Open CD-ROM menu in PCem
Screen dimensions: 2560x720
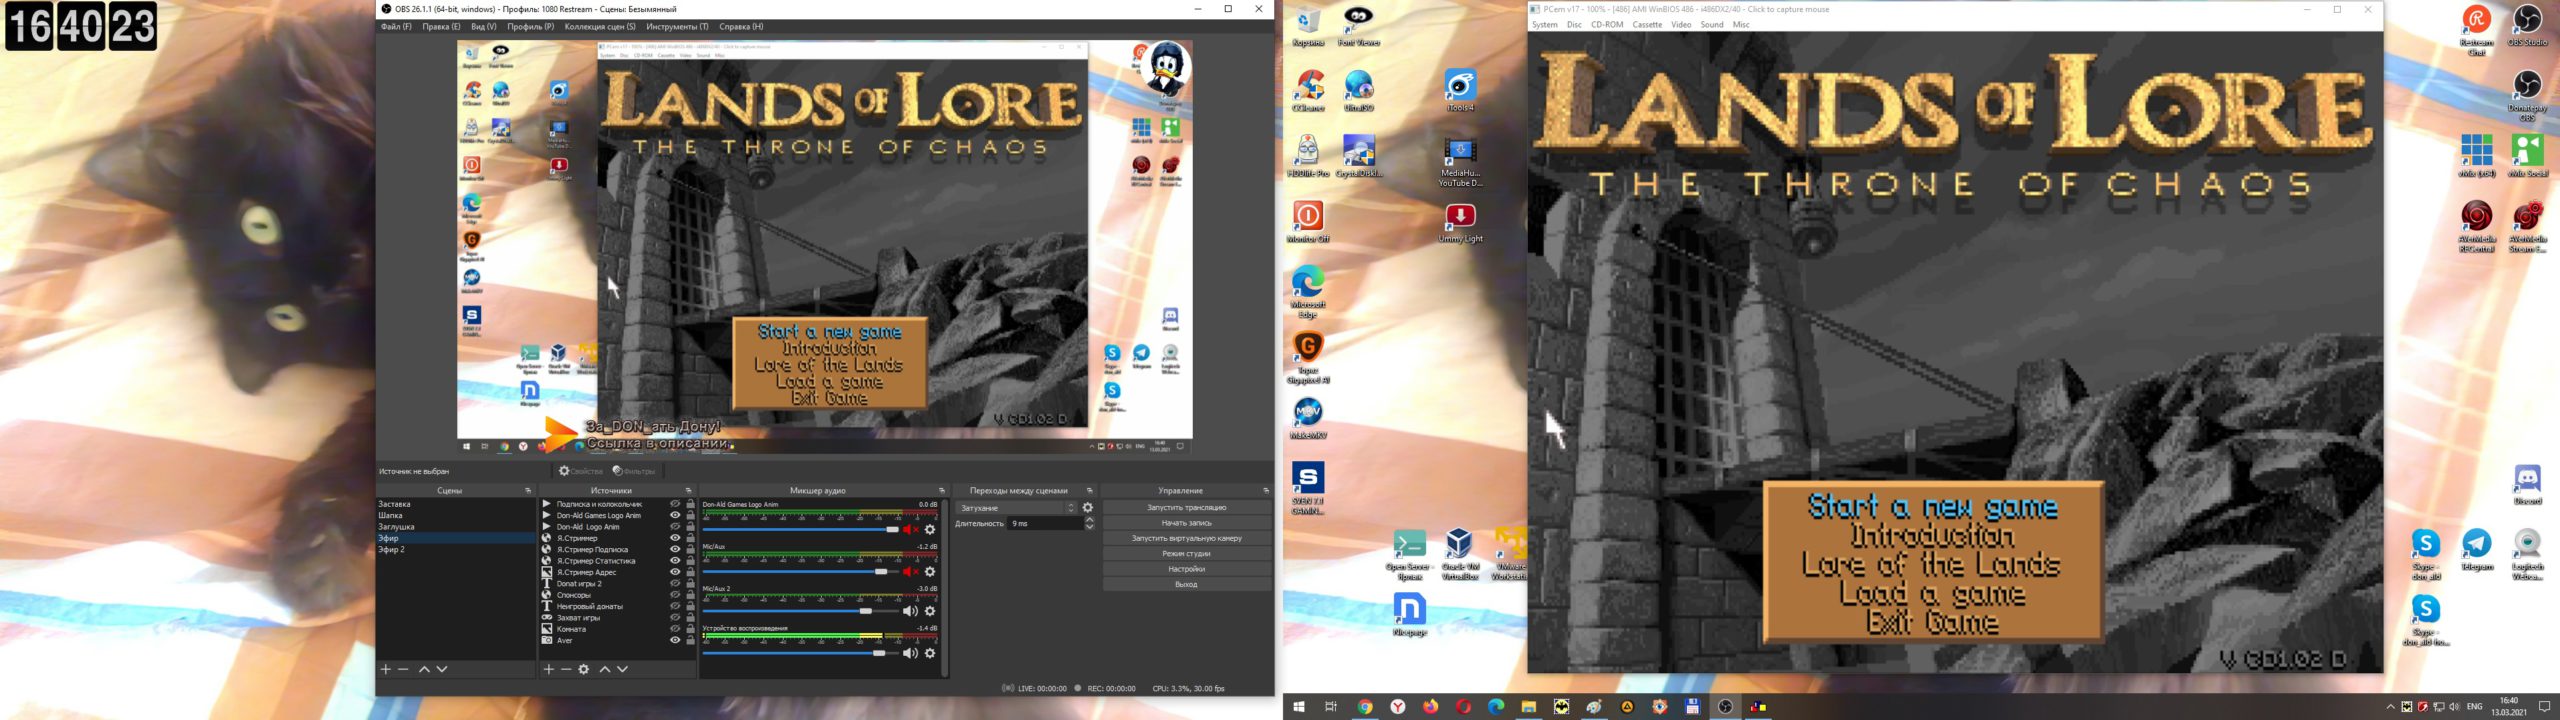point(1607,25)
